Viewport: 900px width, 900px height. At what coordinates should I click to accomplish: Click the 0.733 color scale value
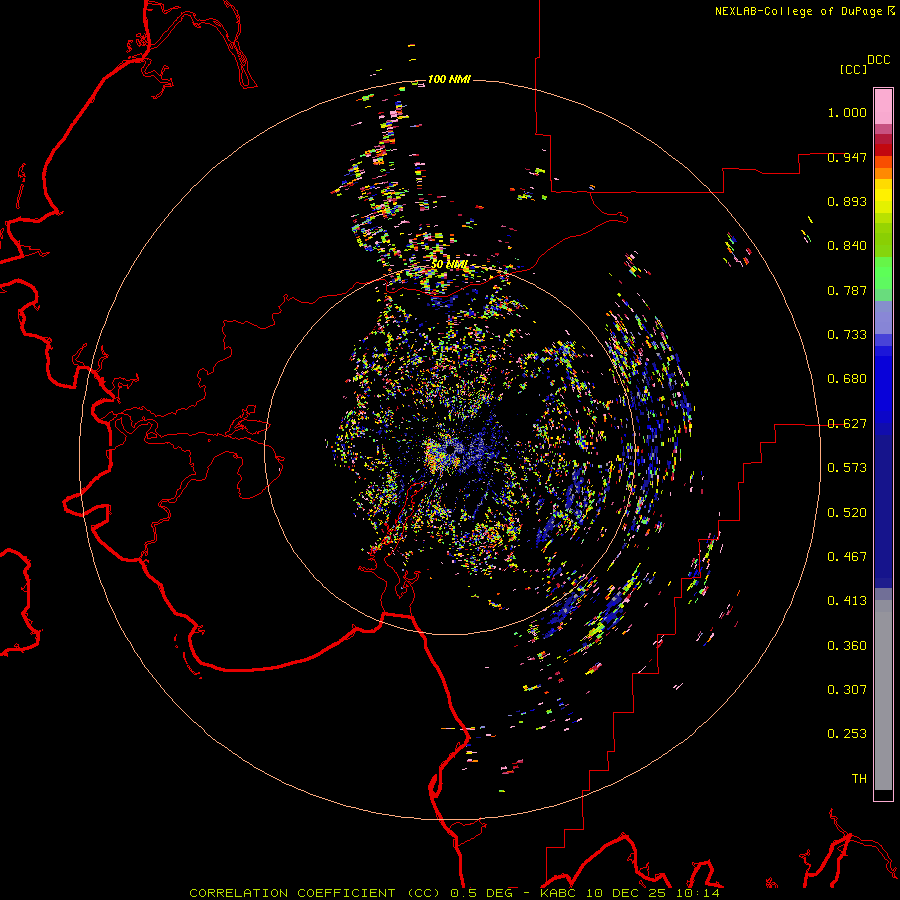pos(847,335)
